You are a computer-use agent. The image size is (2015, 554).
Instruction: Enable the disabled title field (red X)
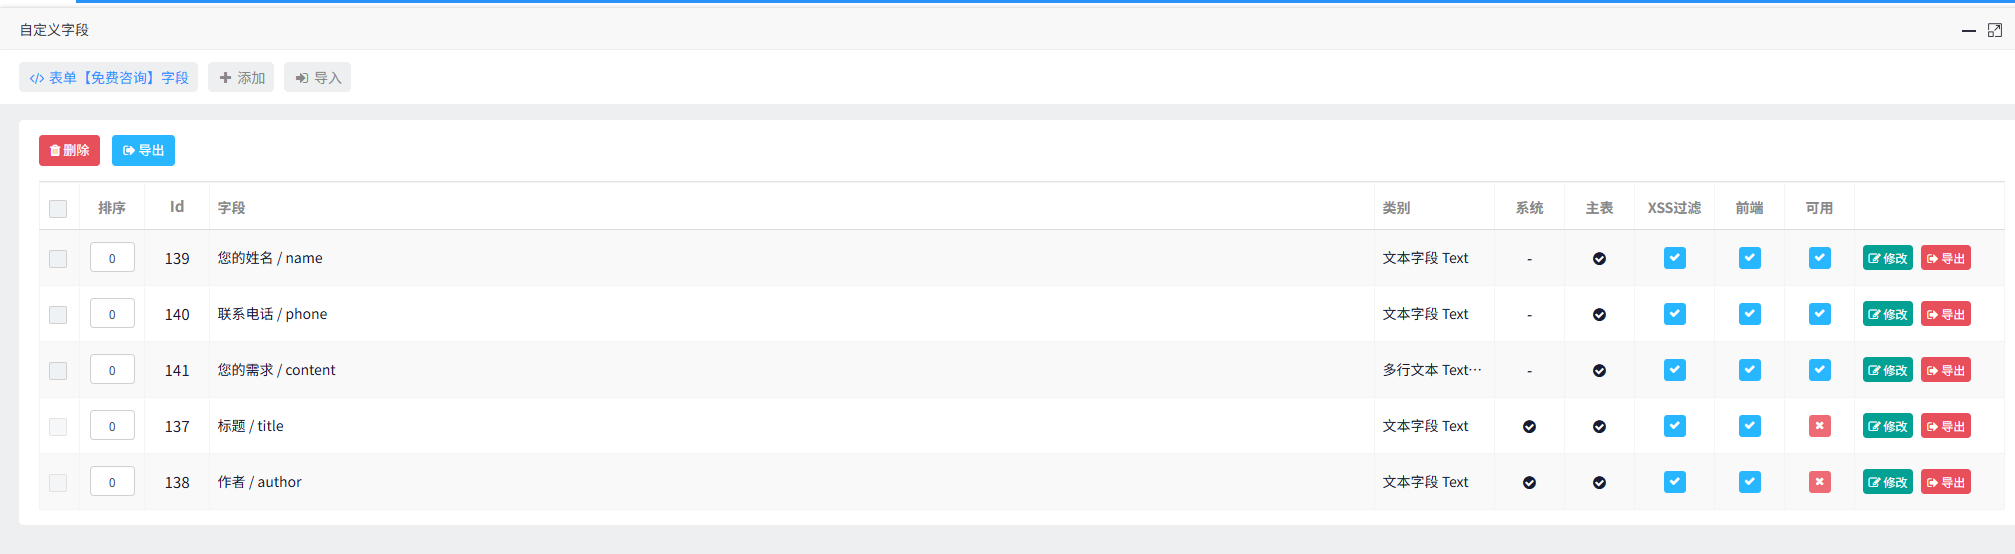[1819, 426]
